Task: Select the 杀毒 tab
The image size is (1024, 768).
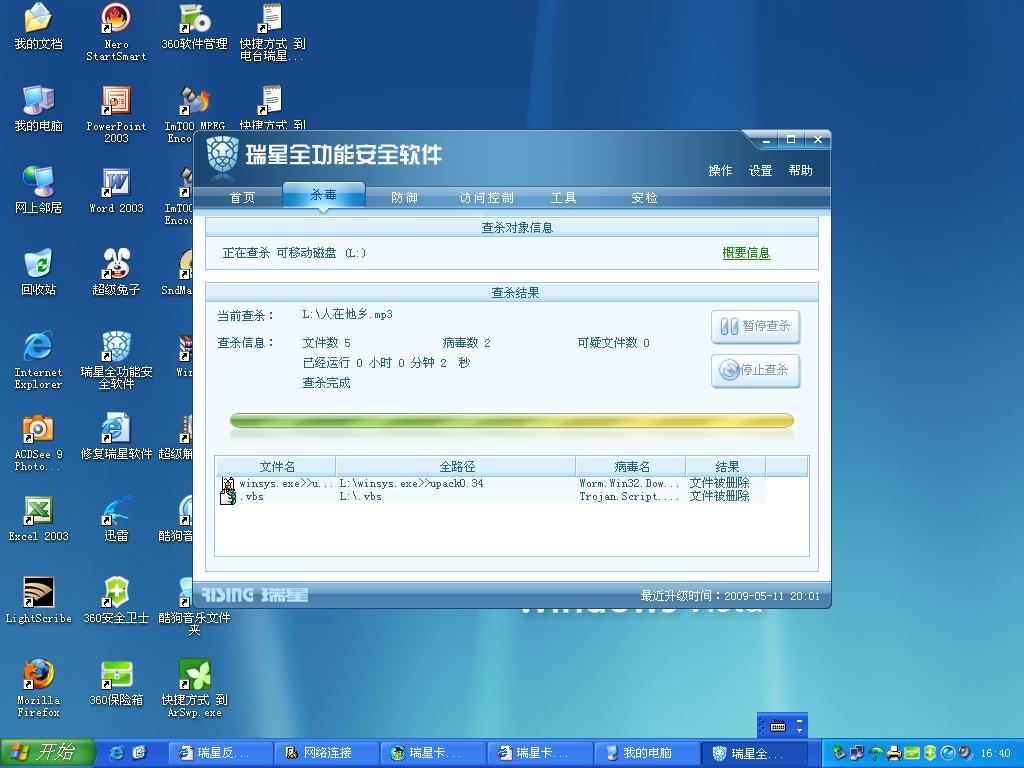Action: pos(324,195)
